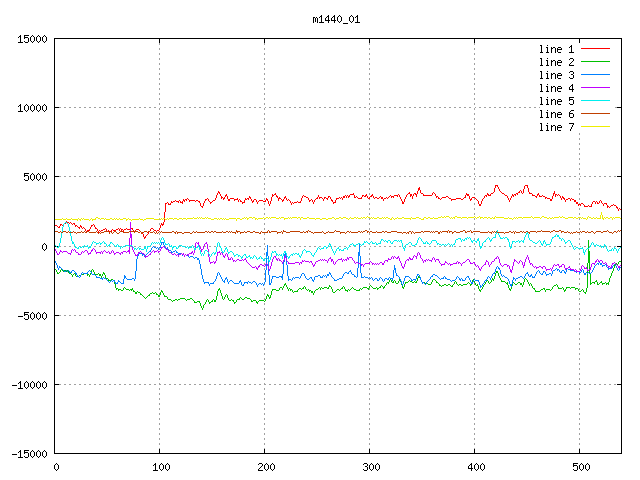Click the cyan line 5 legend sample
The width and height of the screenshot is (640, 480).
click(x=596, y=101)
